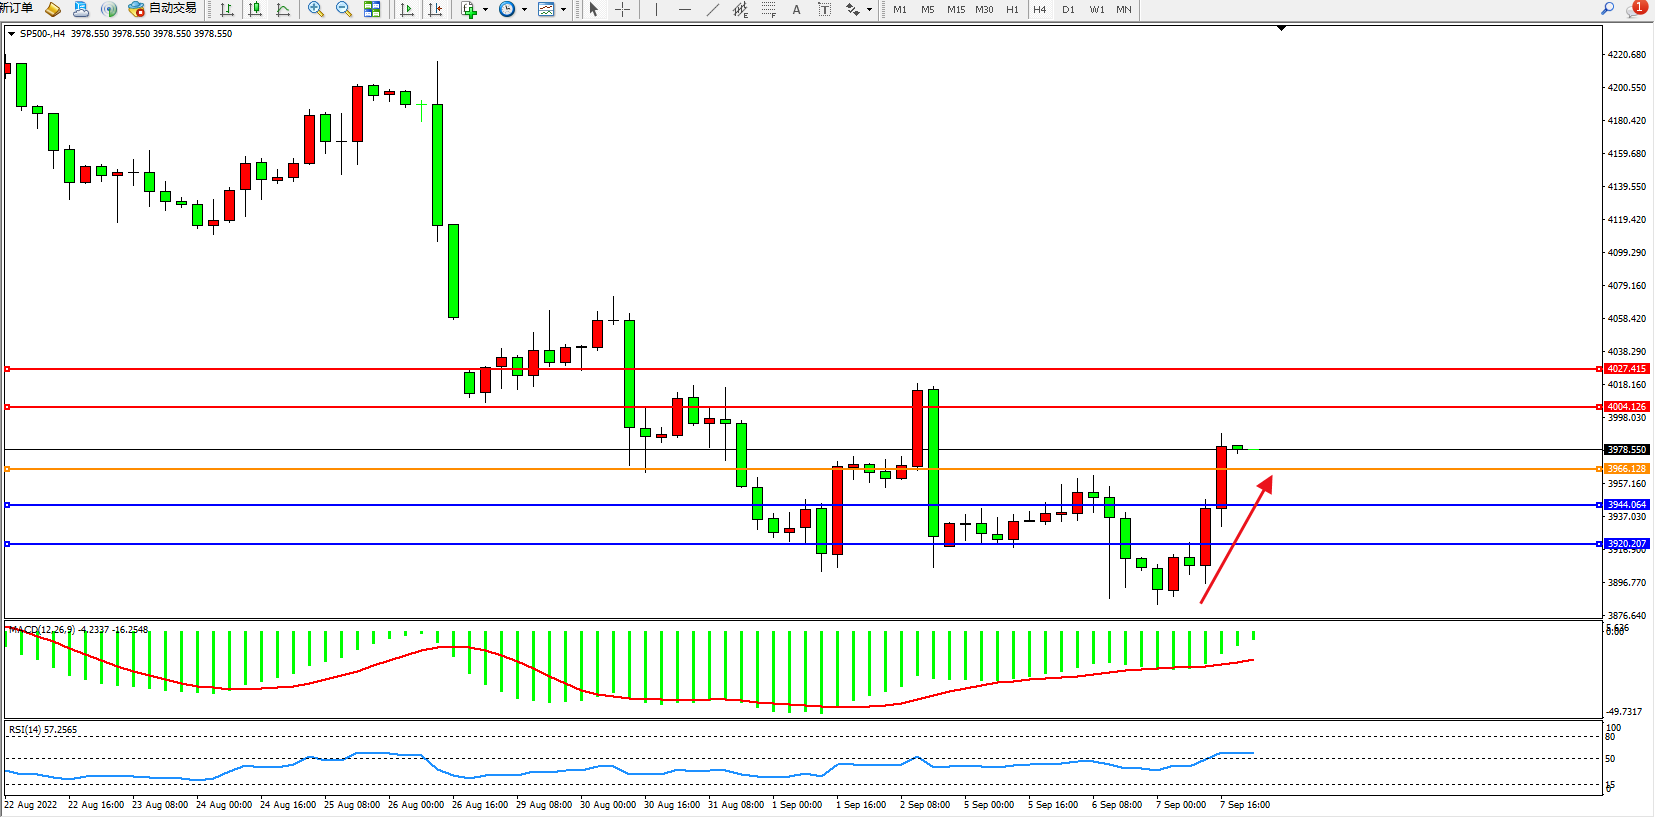The image size is (1655, 818).
Task: Select the horizontal line drawing tool
Action: (684, 9)
